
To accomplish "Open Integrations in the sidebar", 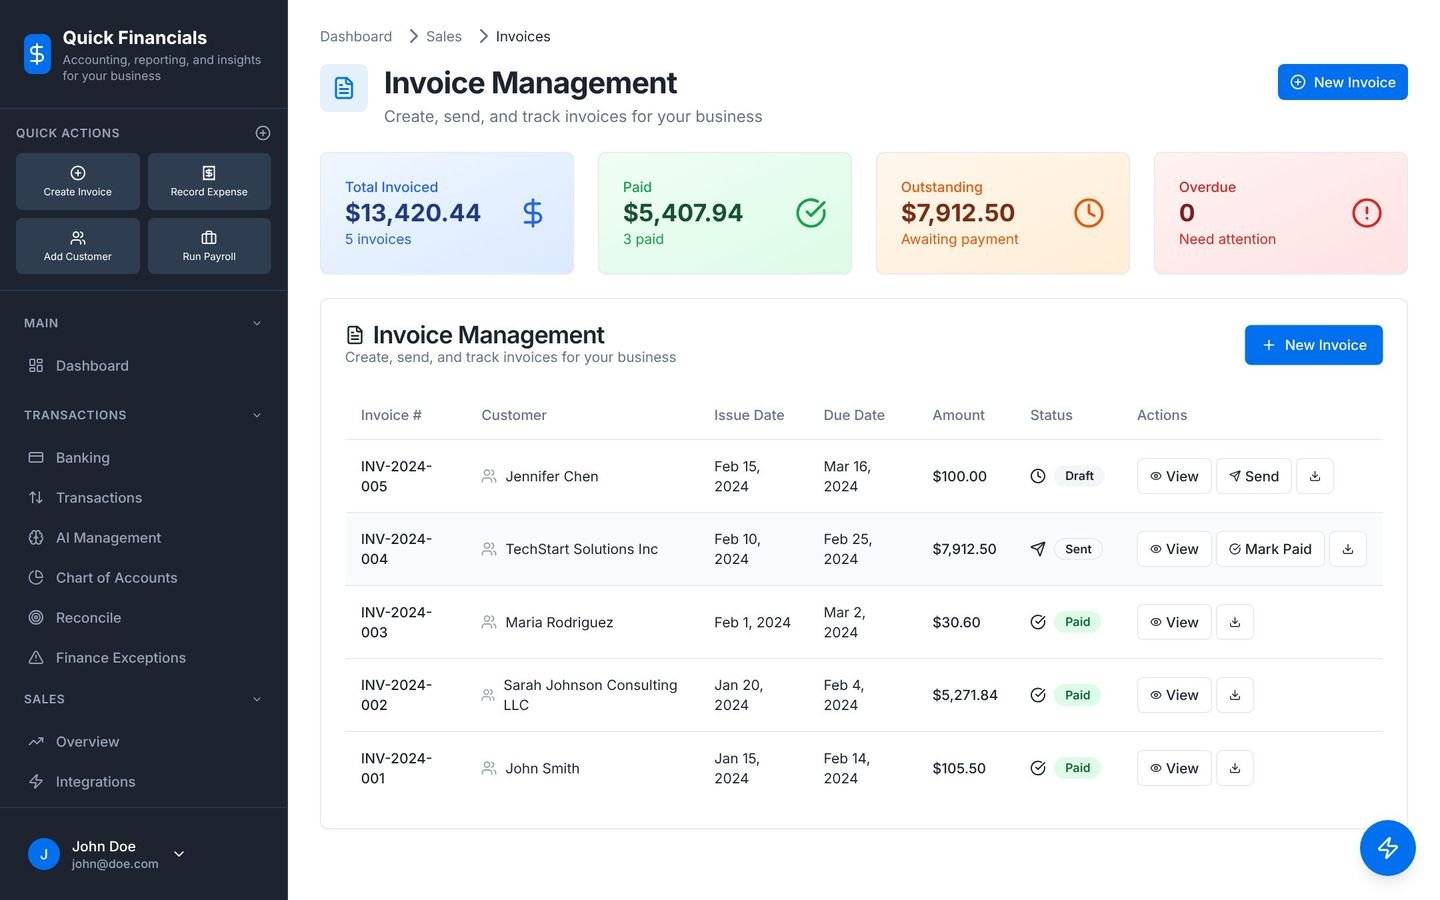I will click(x=144, y=782).
